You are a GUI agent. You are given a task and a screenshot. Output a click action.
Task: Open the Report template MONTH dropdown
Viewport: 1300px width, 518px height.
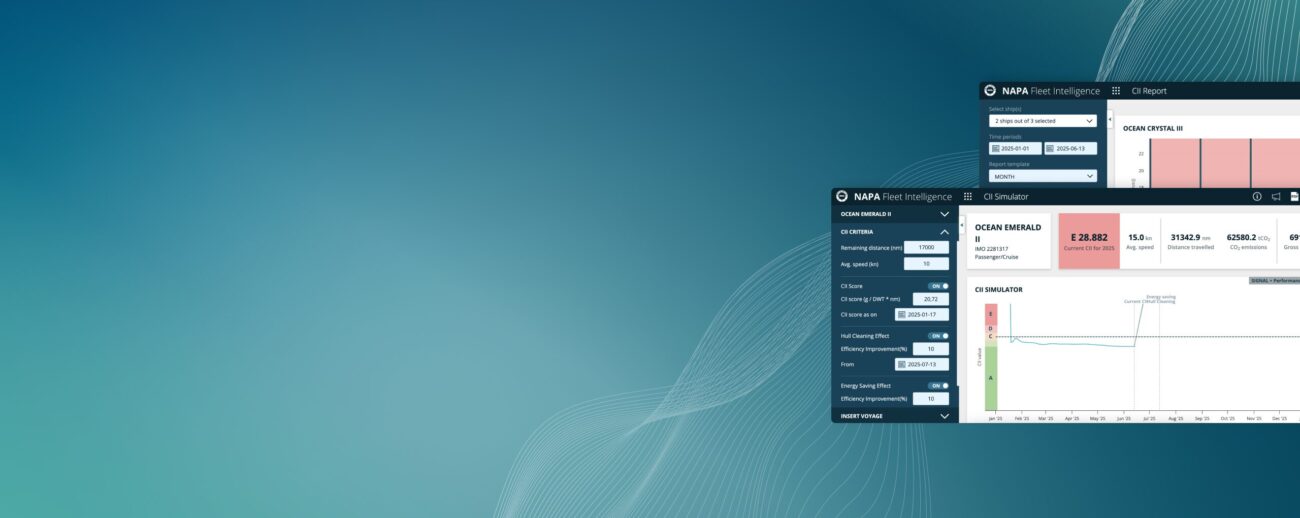pos(1043,176)
